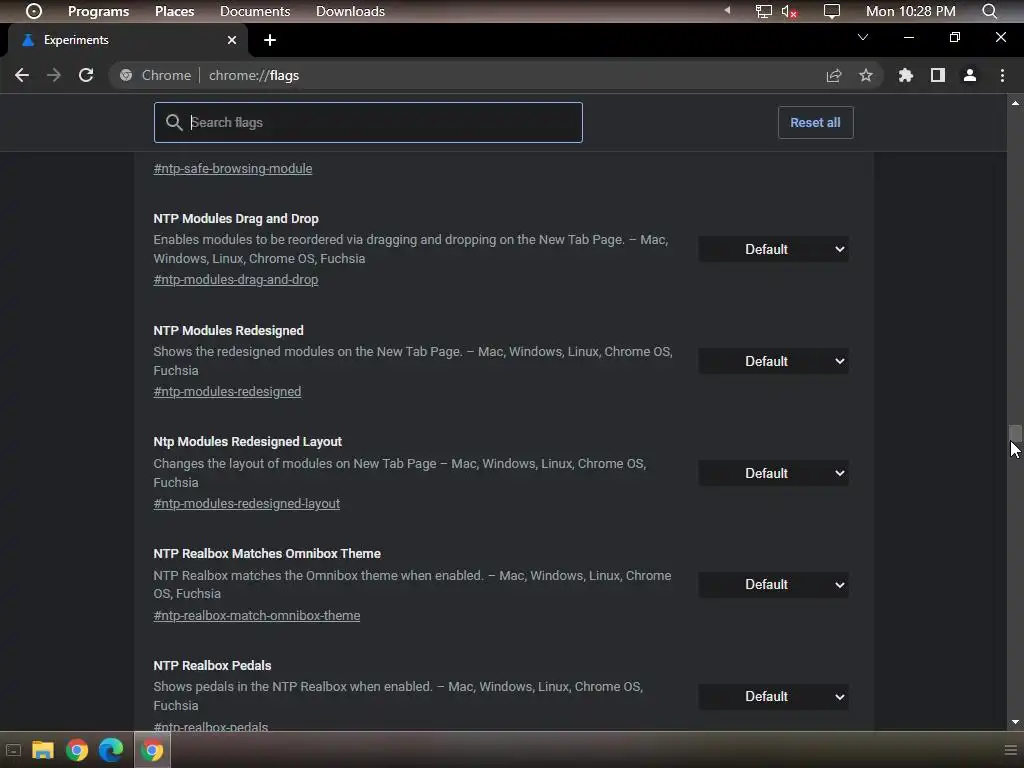Screen dimensions: 1024x768
Task: Click the forward navigation arrow
Action: pos(54,75)
